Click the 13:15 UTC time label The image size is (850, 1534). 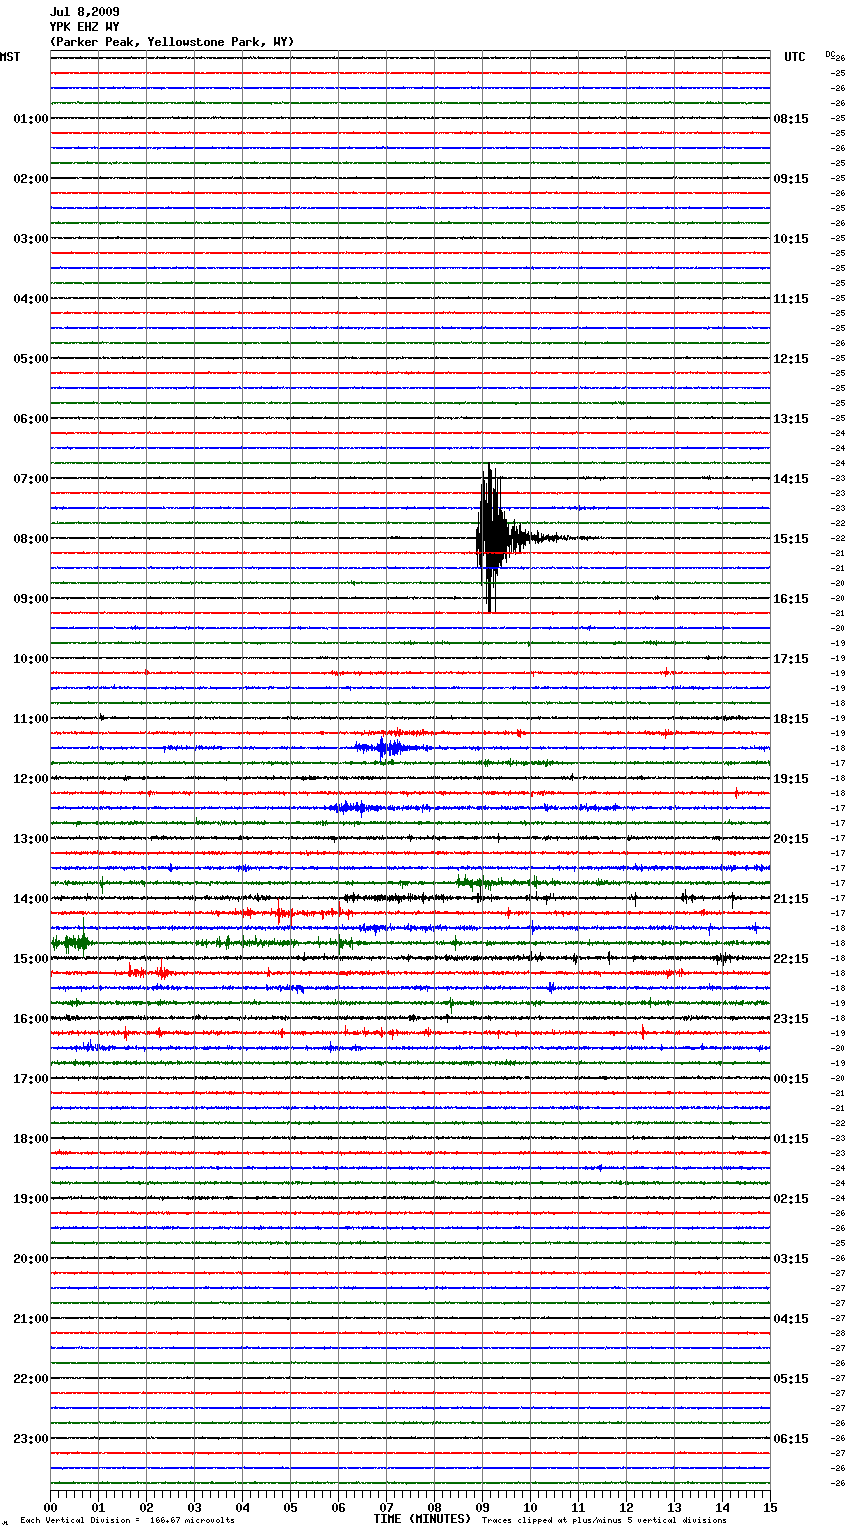click(791, 419)
